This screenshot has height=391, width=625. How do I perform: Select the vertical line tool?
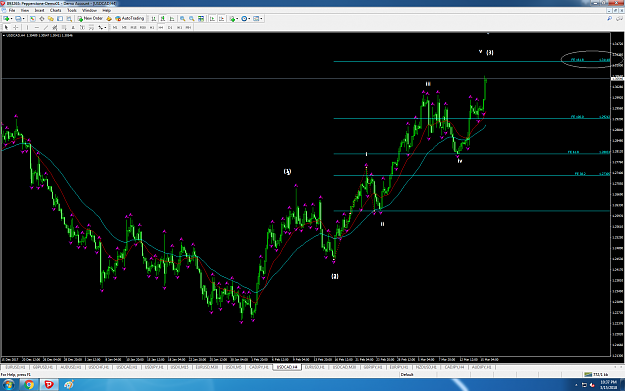pyautogui.click(x=27, y=28)
